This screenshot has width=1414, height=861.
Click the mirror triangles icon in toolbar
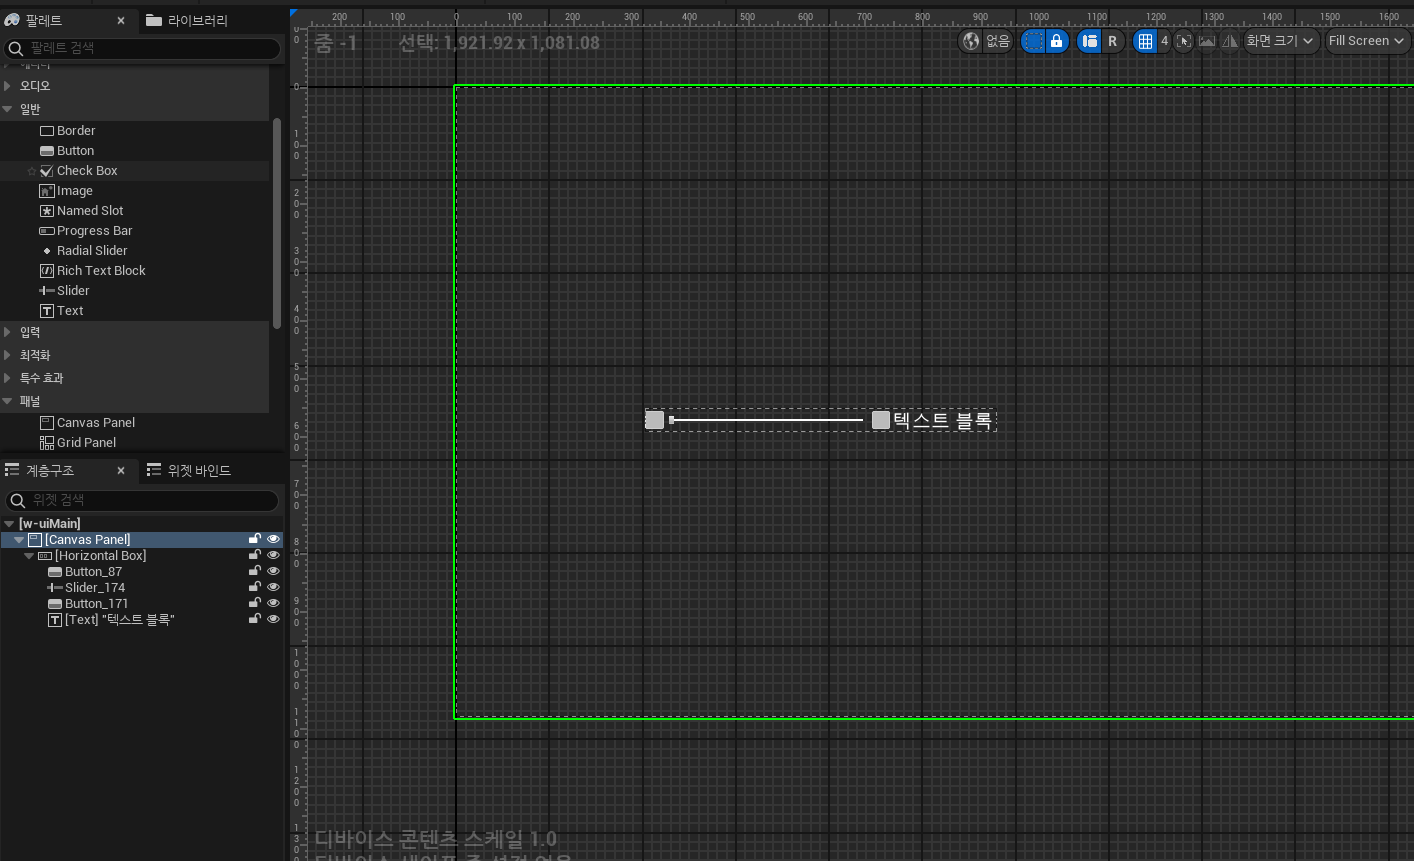pyautogui.click(x=1230, y=41)
